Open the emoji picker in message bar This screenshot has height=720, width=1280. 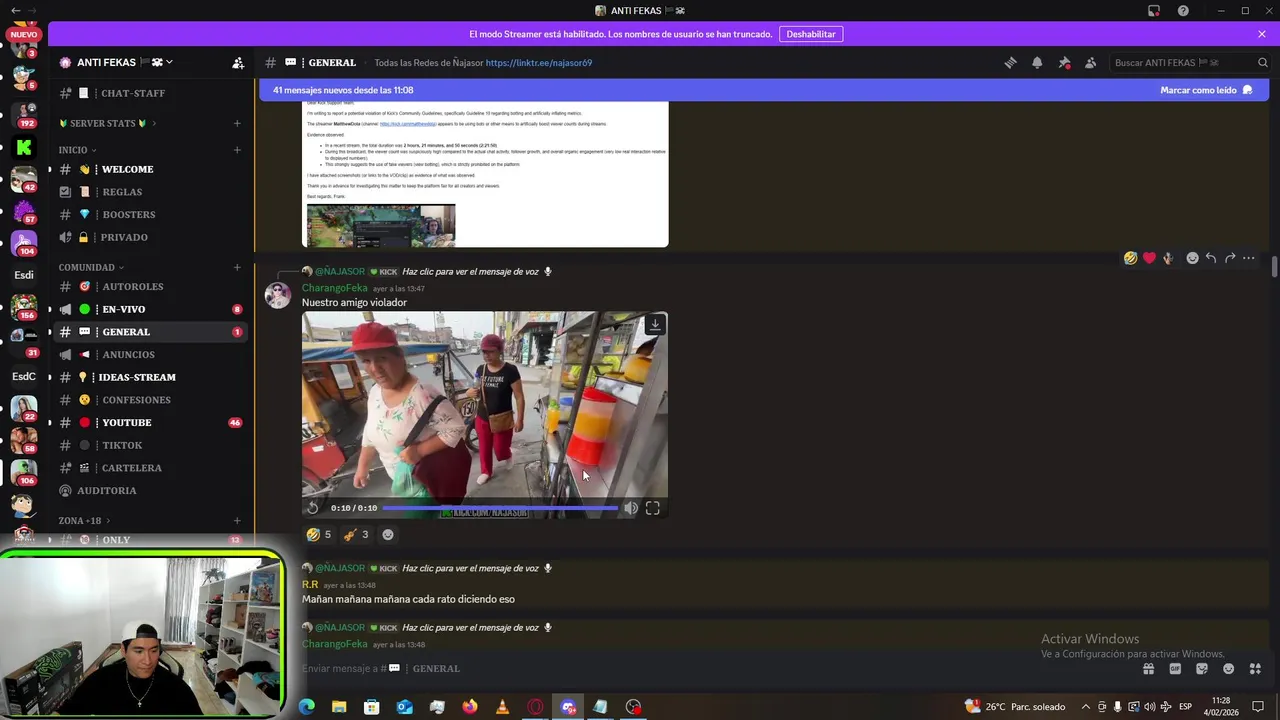[x=1228, y=668]
